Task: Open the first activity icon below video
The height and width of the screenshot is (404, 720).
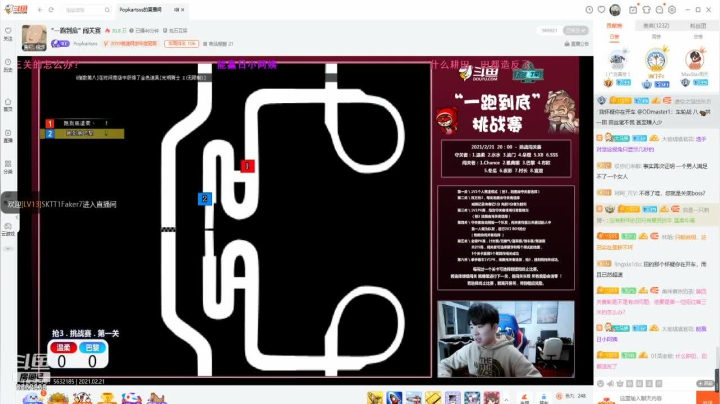Action: pyautogui.click(x=33, y=398)
